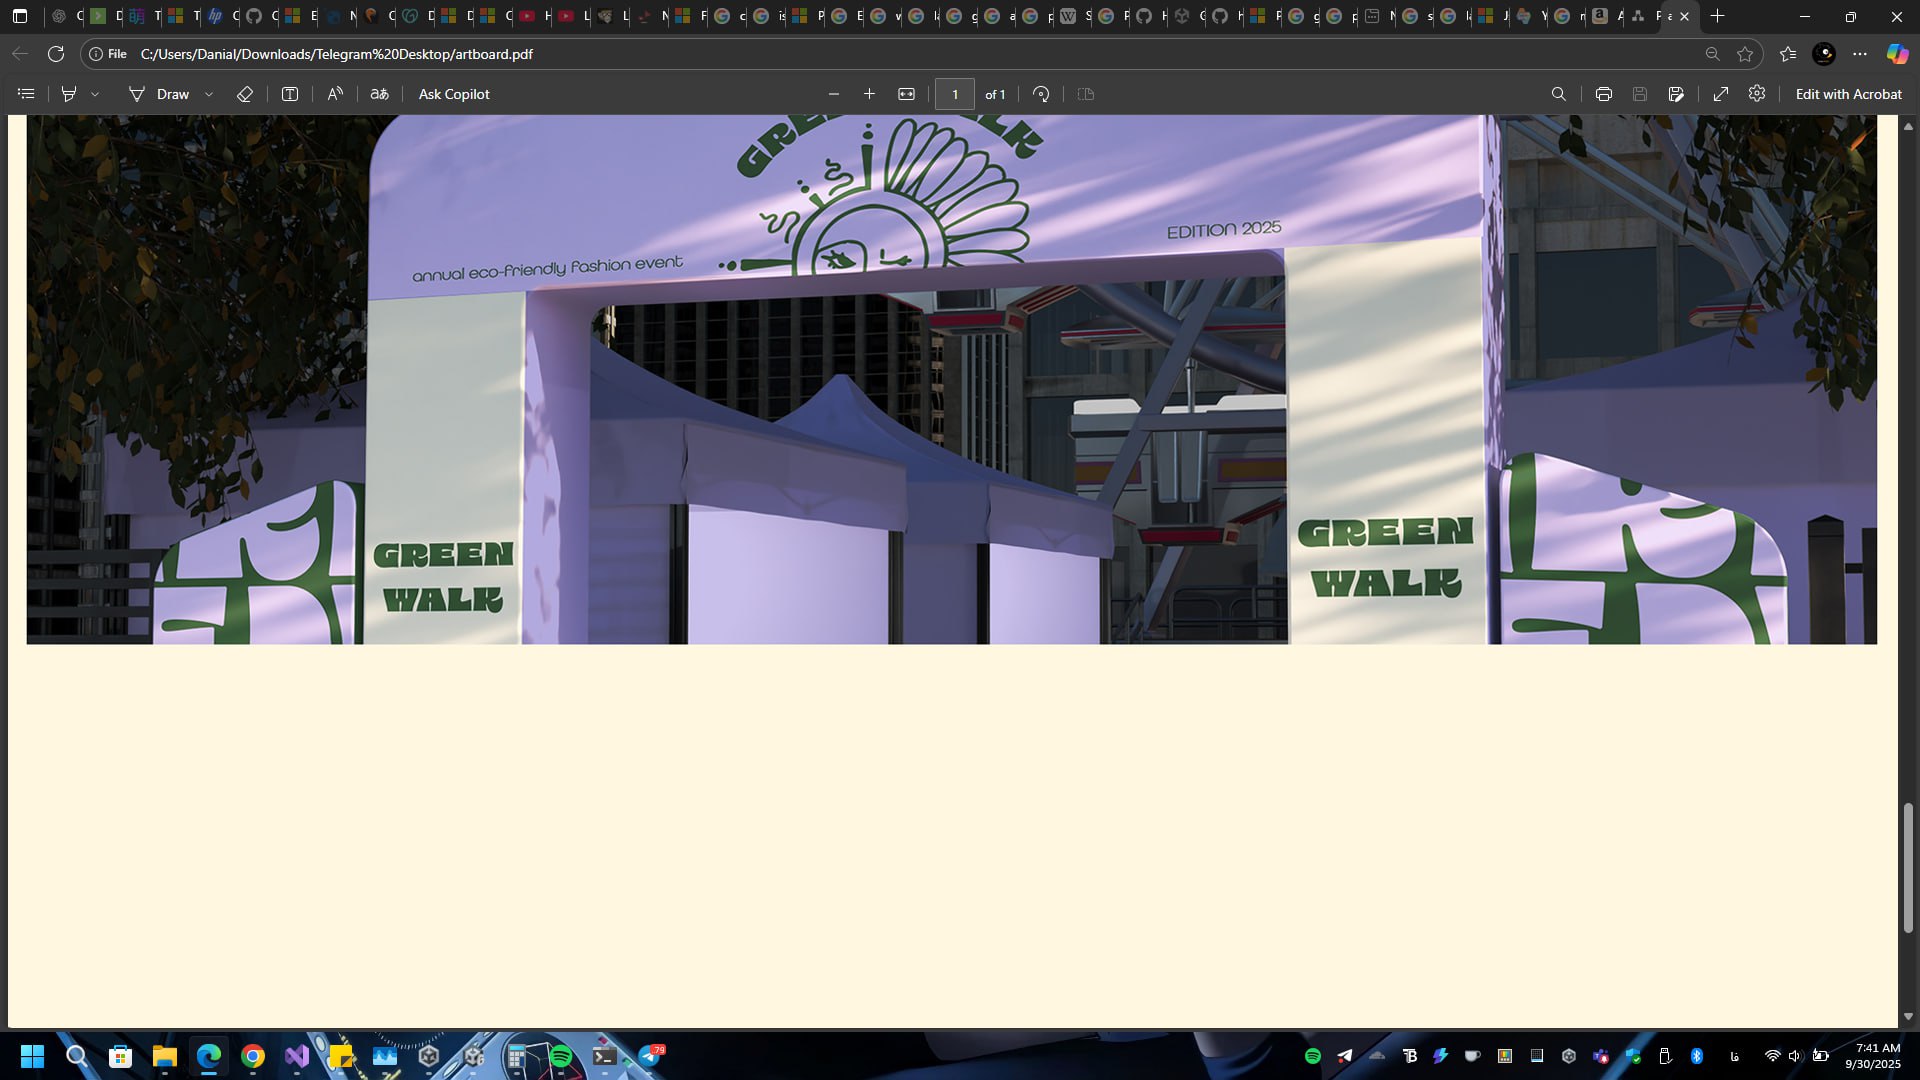Toggle the Draw tool
1920x1080 pixels.
160,94
